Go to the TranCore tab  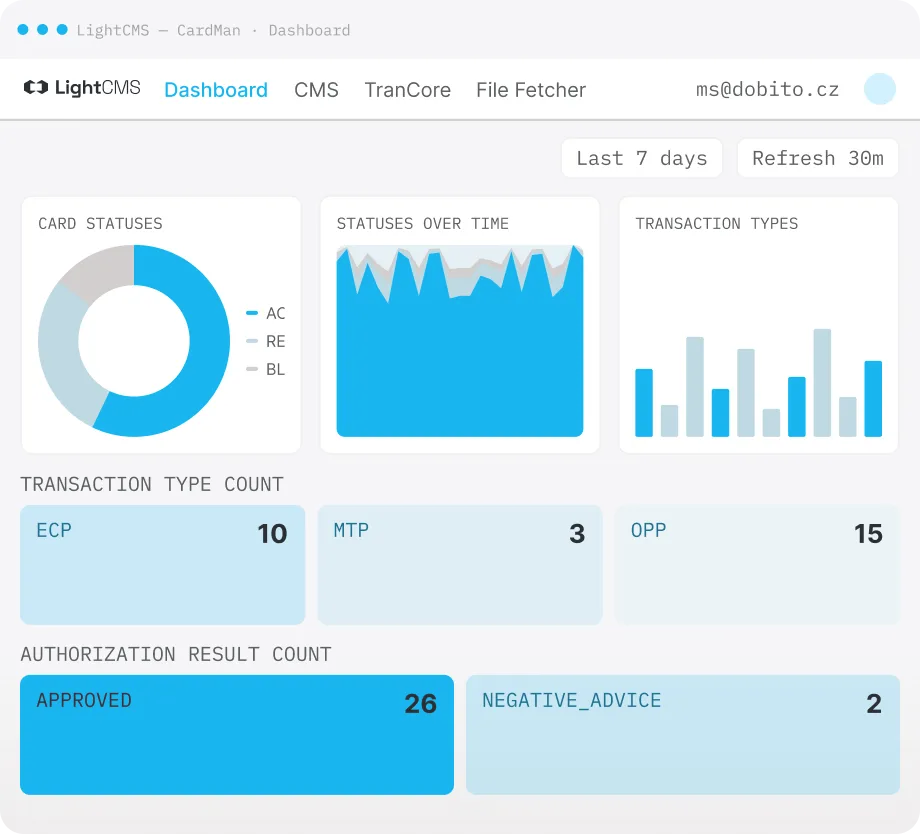click(407, 90)
